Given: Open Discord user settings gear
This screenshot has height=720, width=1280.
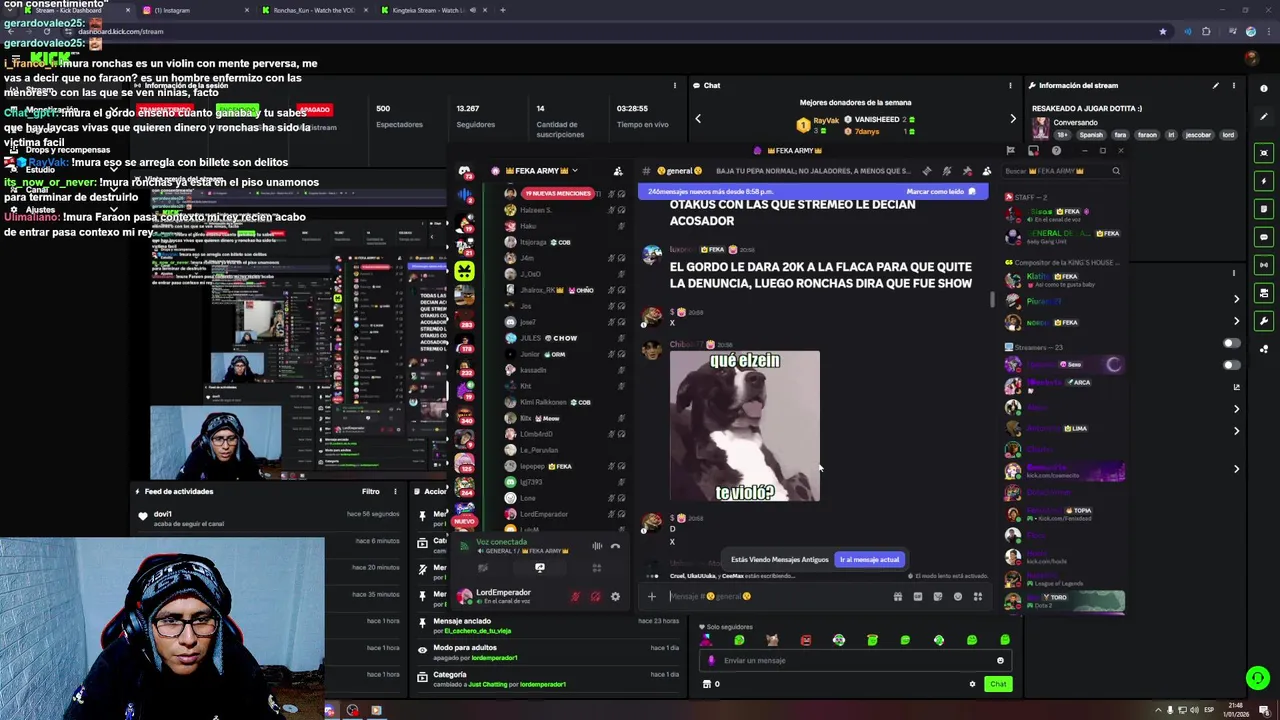Looking at the screenshot, I should click(615, 597).
